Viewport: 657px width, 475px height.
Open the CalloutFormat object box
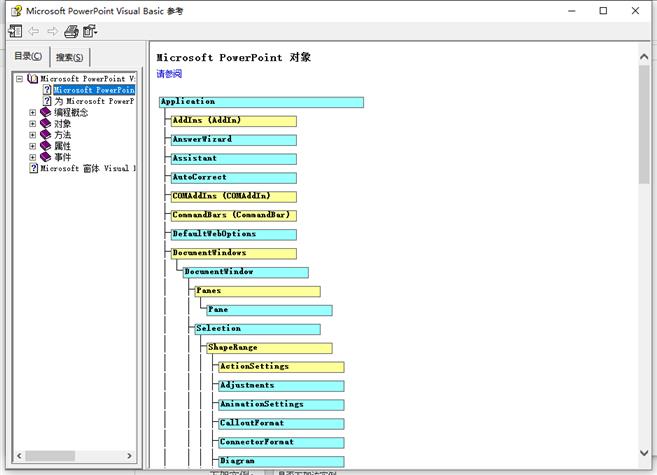pyautogui.click(x=281, y=423)
